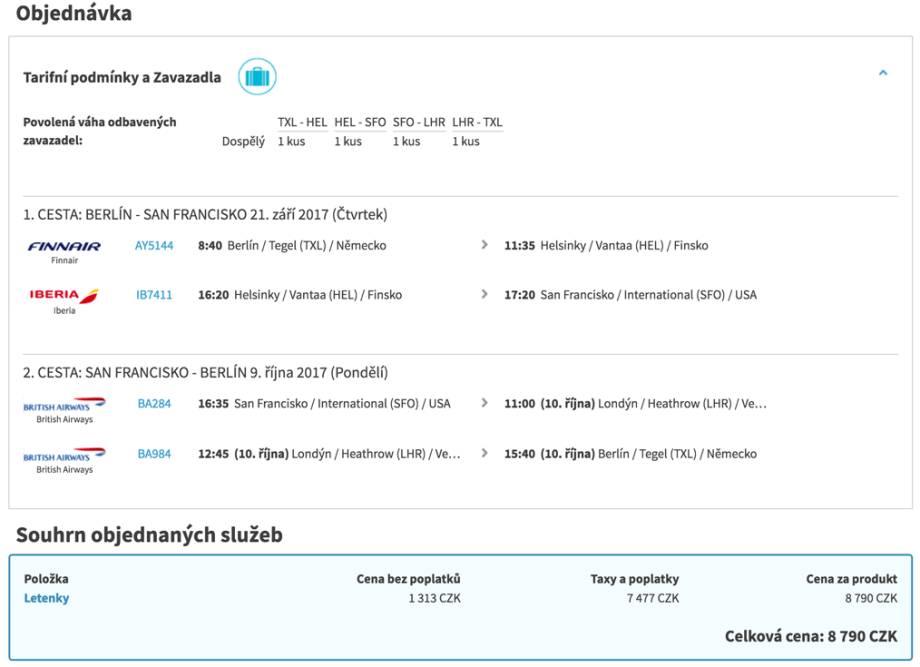
Task: Open flight number AY5144 link
Action: click(154, 245)
